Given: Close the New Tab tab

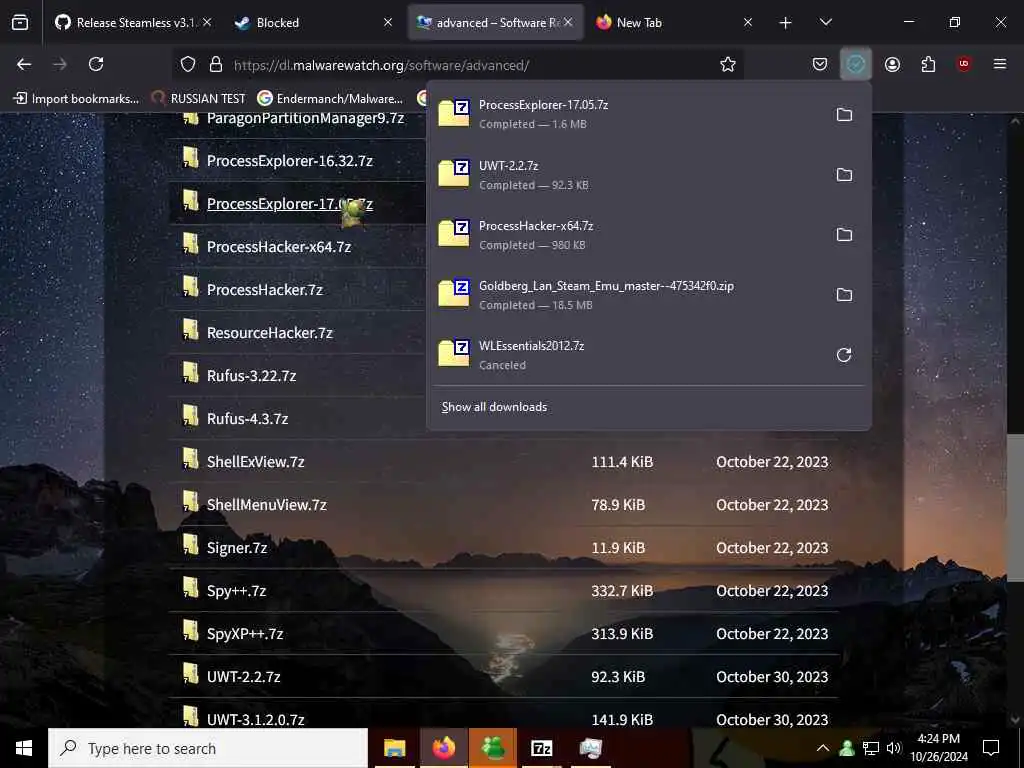Looking at the screenshot, I should click(748, 22).
